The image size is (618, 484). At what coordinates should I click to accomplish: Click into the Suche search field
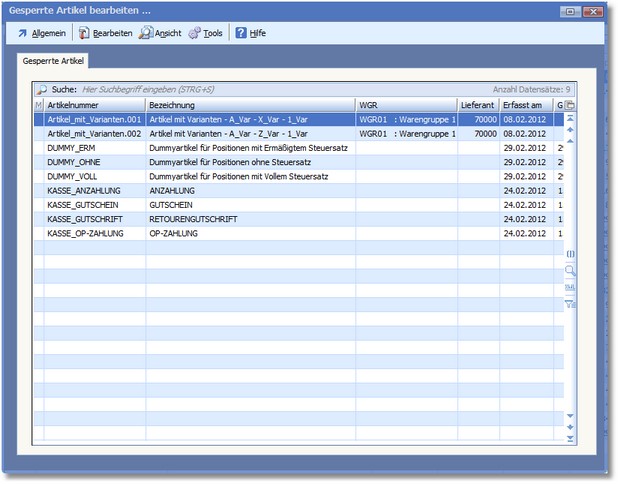click(250, 89)
